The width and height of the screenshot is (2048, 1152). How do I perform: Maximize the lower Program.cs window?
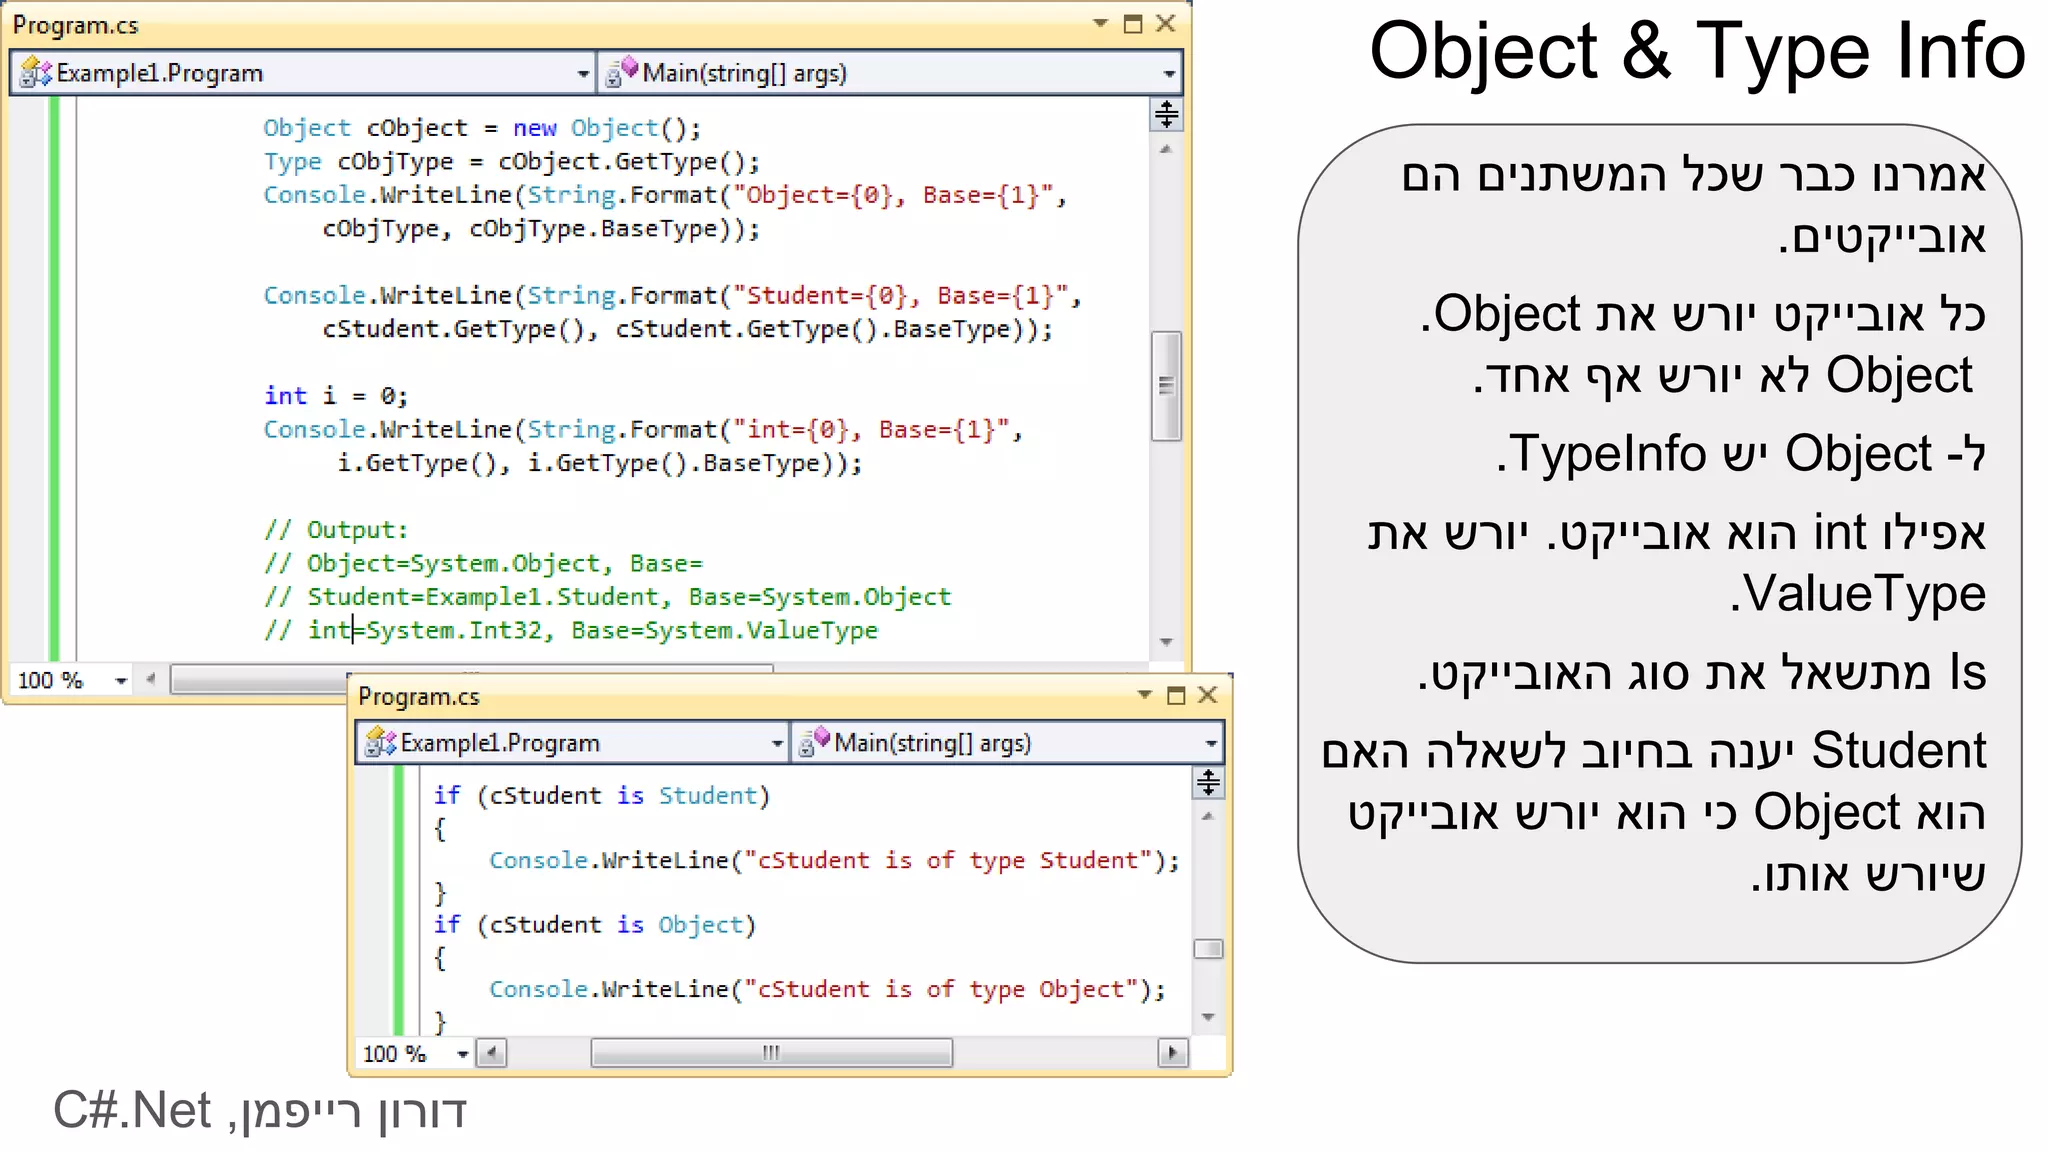tap(1176, 695)
